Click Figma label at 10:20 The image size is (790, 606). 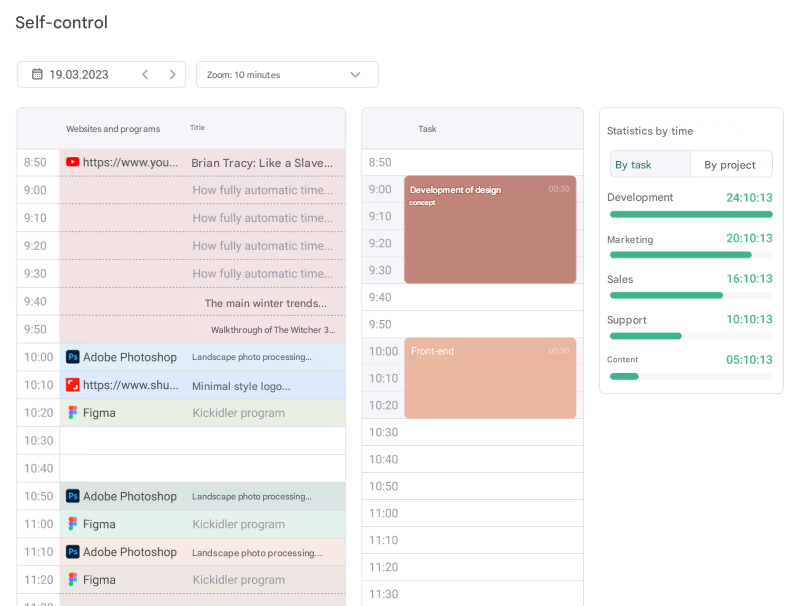pos(99,413)
